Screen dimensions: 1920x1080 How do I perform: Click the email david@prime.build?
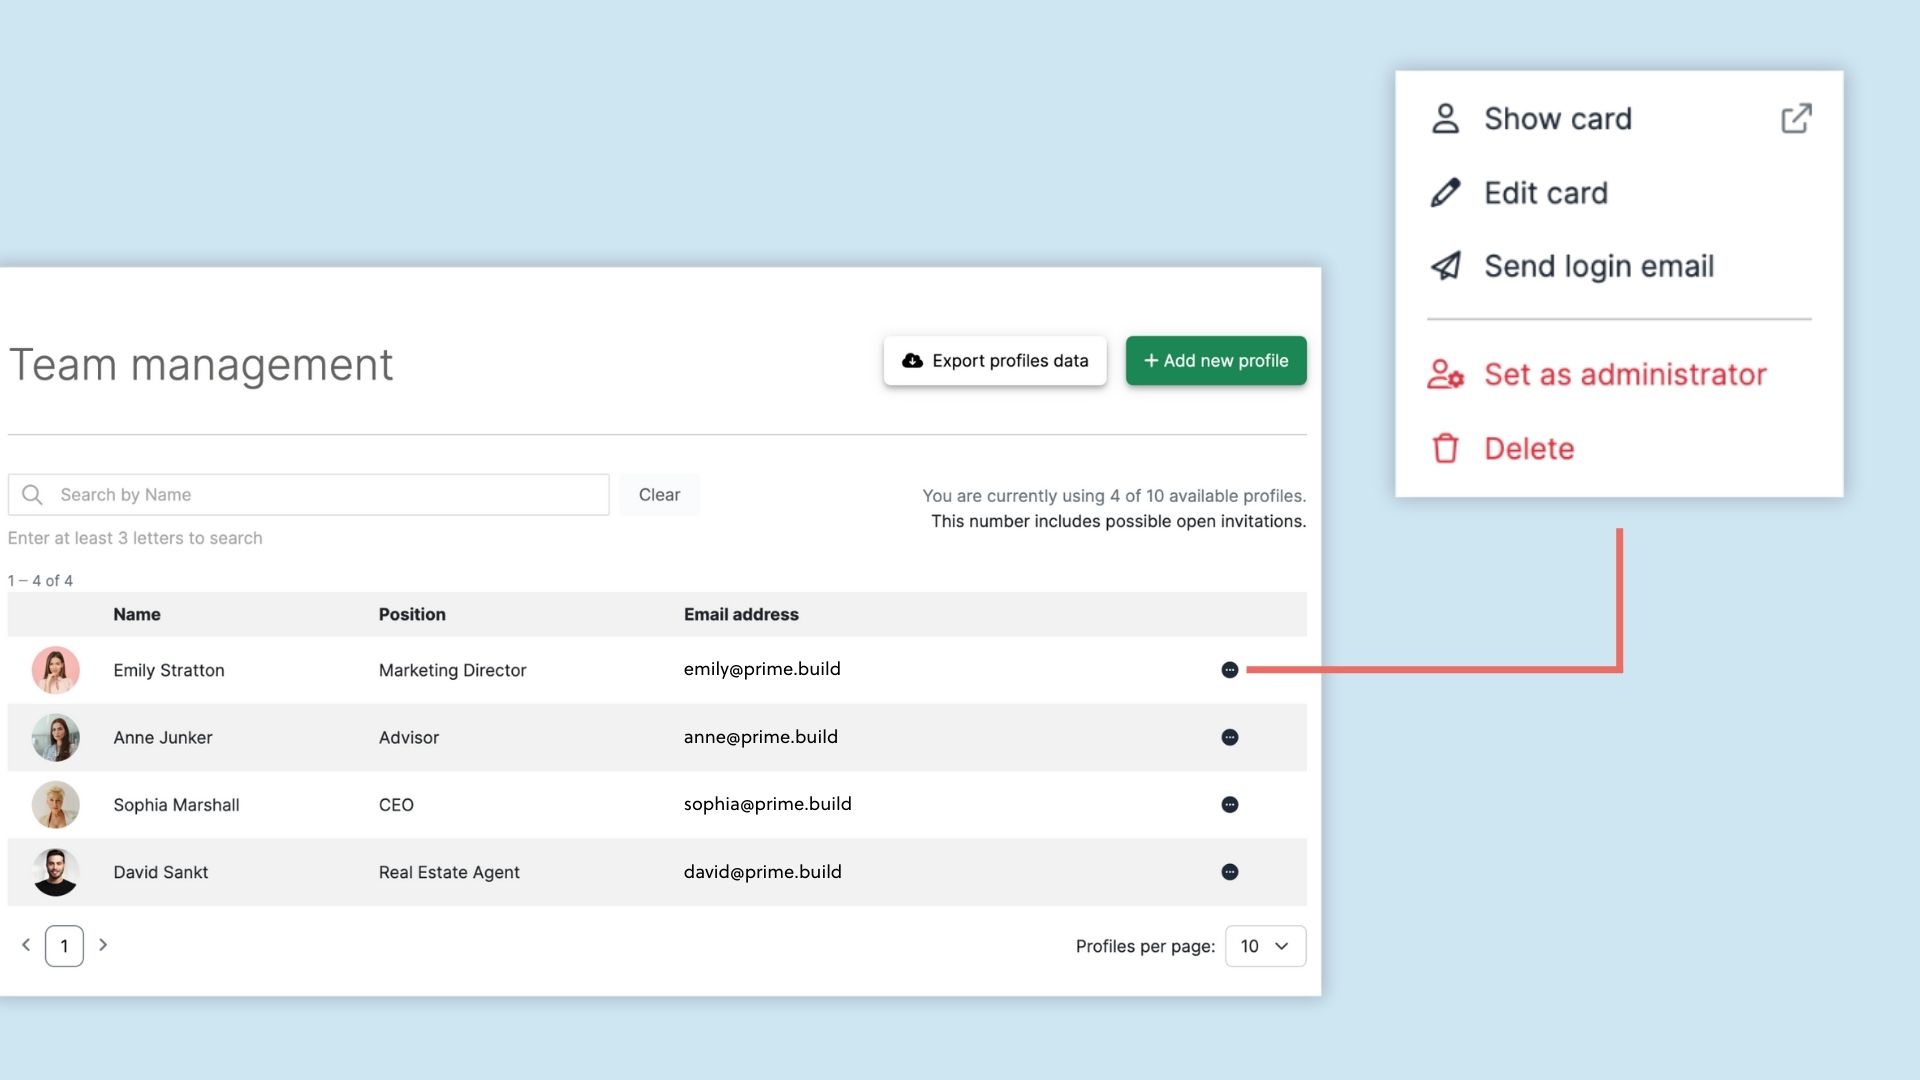click(763, 872)
